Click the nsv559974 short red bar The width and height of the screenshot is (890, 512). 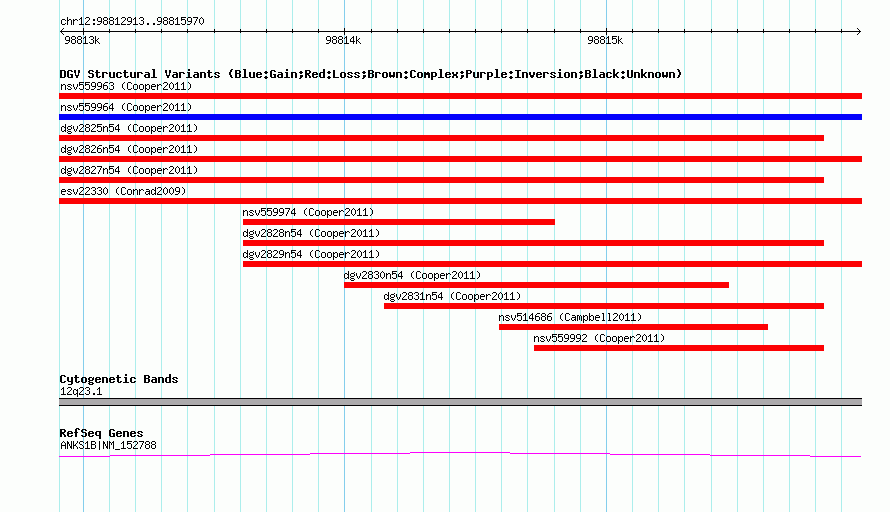click(398, 222)
